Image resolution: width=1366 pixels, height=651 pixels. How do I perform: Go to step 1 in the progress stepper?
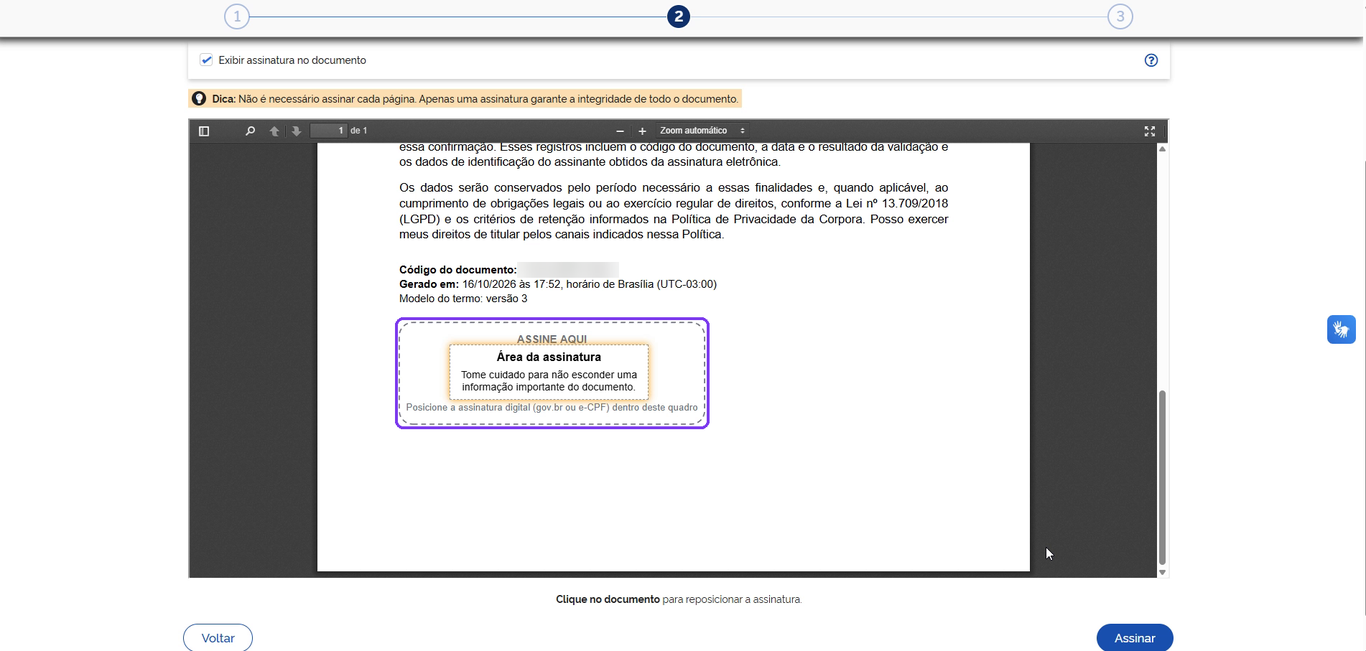click(x=236, y=16)
